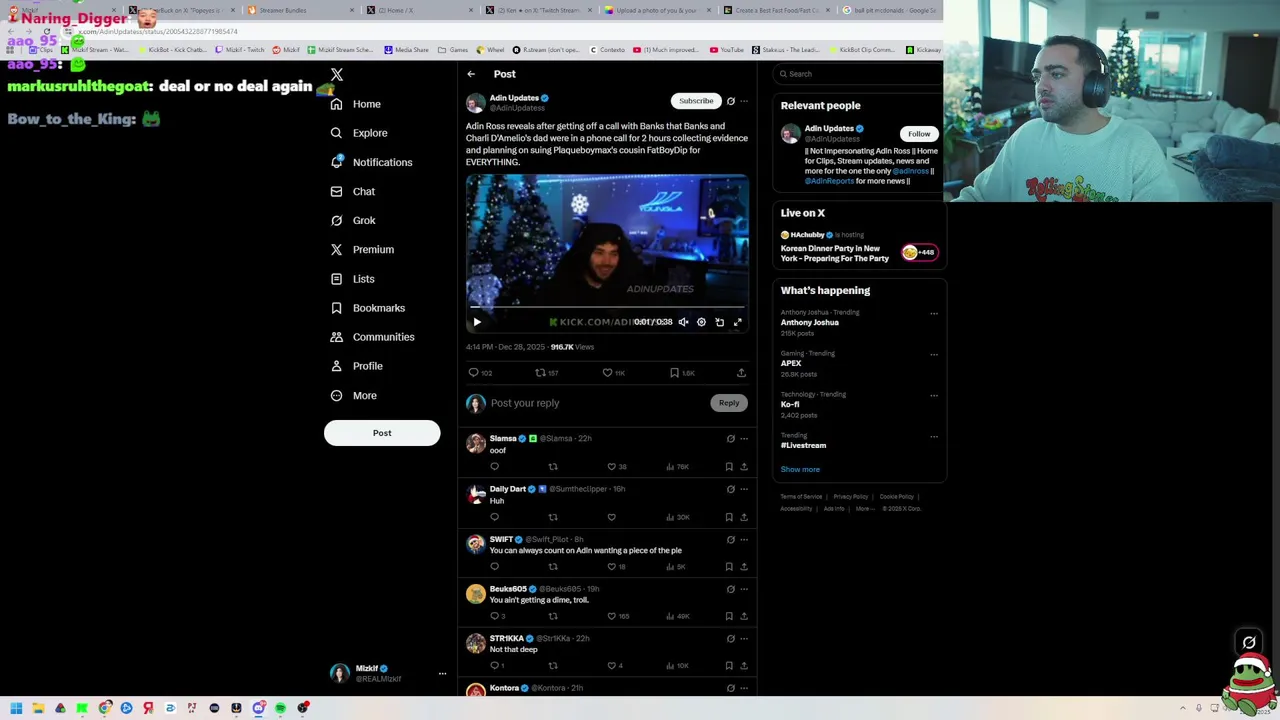Like Daily Dart's Huh reply
The image size is (1280, 720).
[x=612, y=517]
